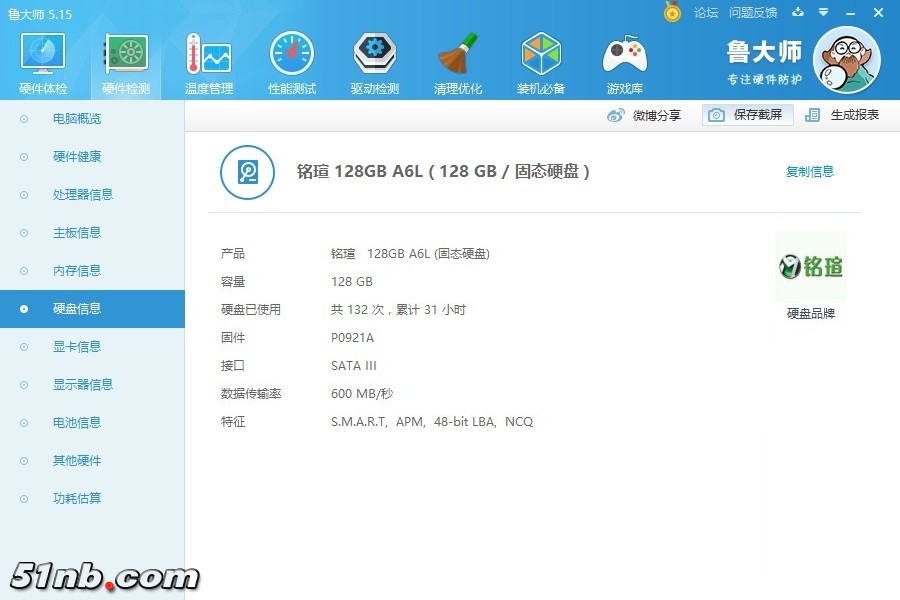
Task: Click the hard disk icon beside drive title
Action: coord(247,172)
